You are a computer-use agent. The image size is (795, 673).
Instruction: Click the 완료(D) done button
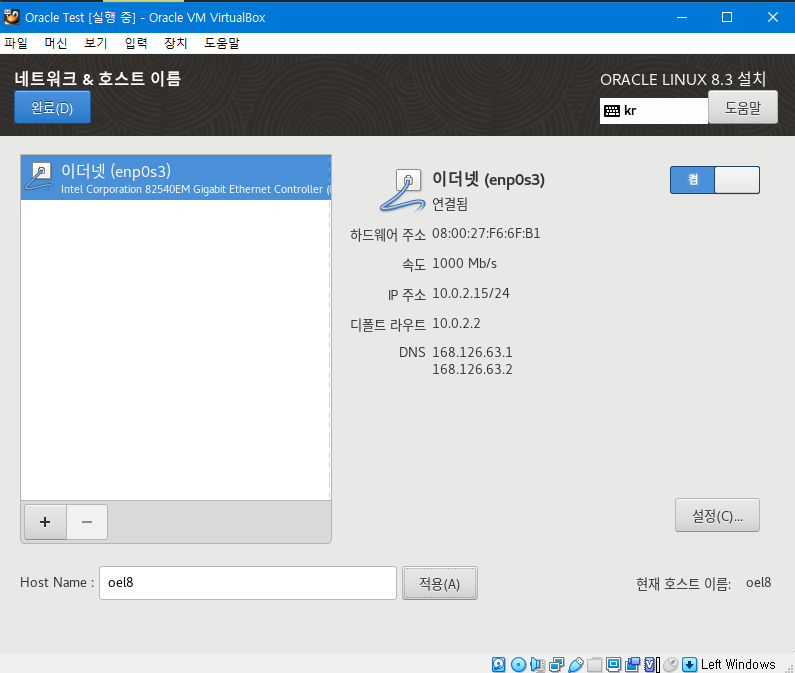(x=52, y=108)
